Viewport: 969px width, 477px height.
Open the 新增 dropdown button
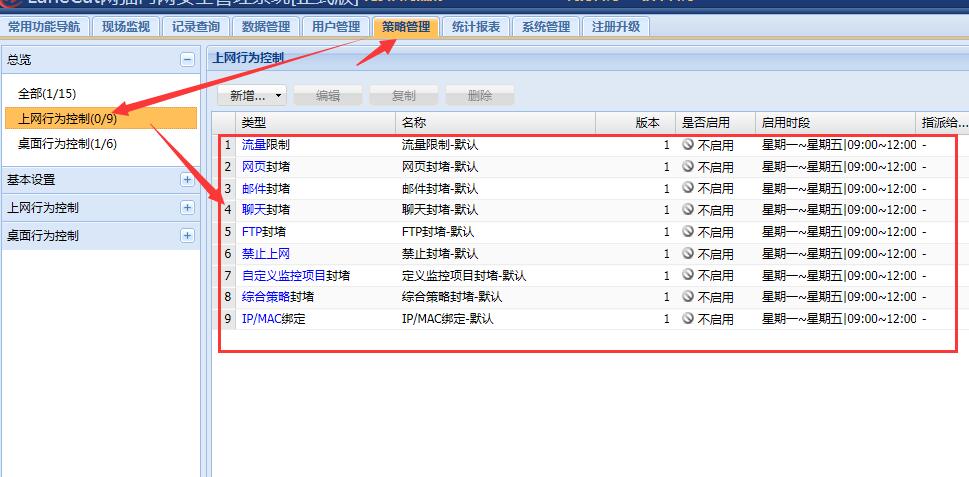(x=252, y=96)
